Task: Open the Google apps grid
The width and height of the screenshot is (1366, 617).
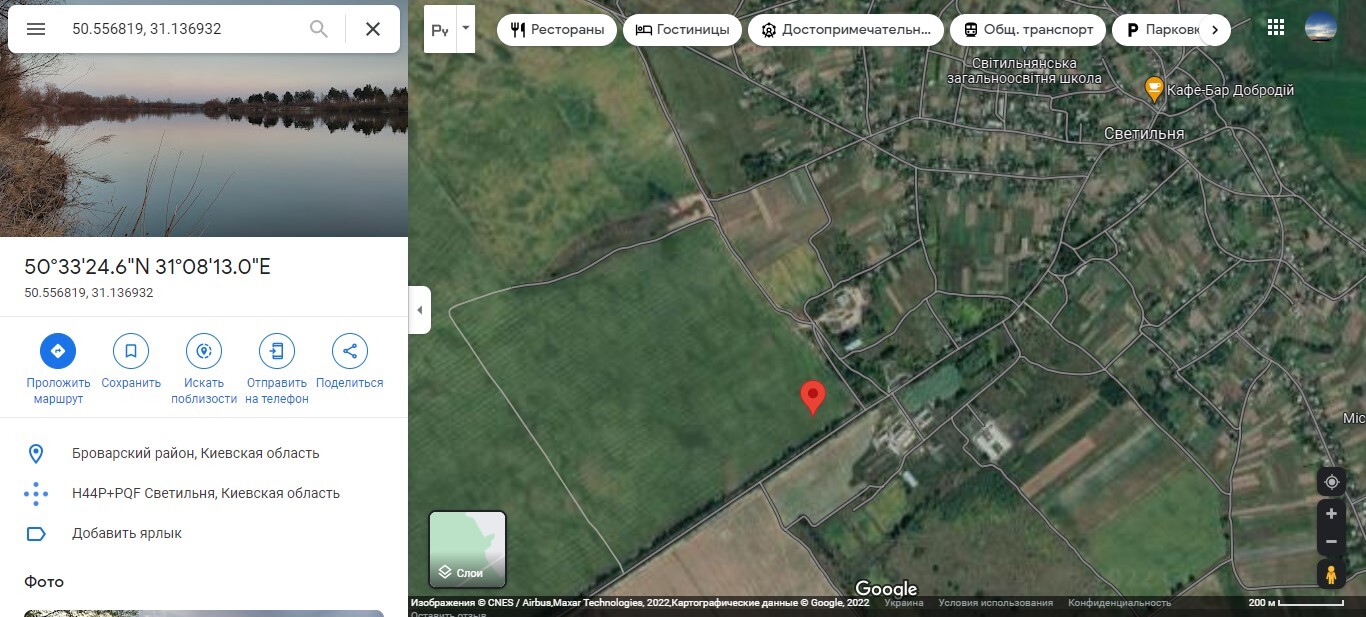Action: (1276, 28)
